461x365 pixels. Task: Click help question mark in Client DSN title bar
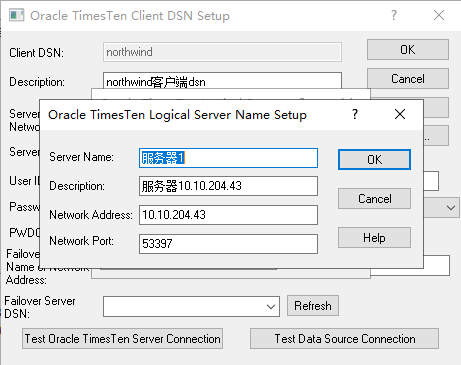[x=394, y=15]
